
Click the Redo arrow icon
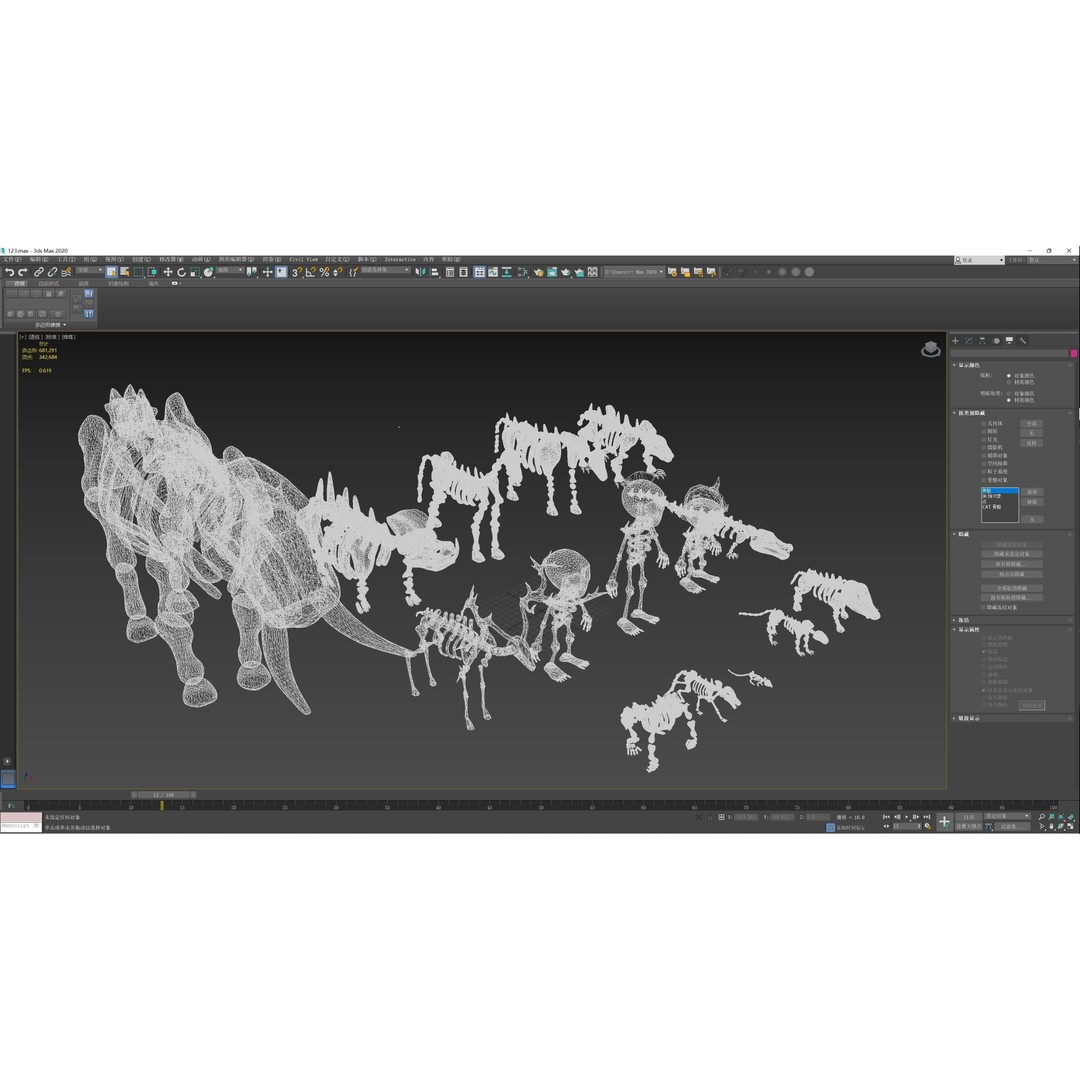coord(23,272)
